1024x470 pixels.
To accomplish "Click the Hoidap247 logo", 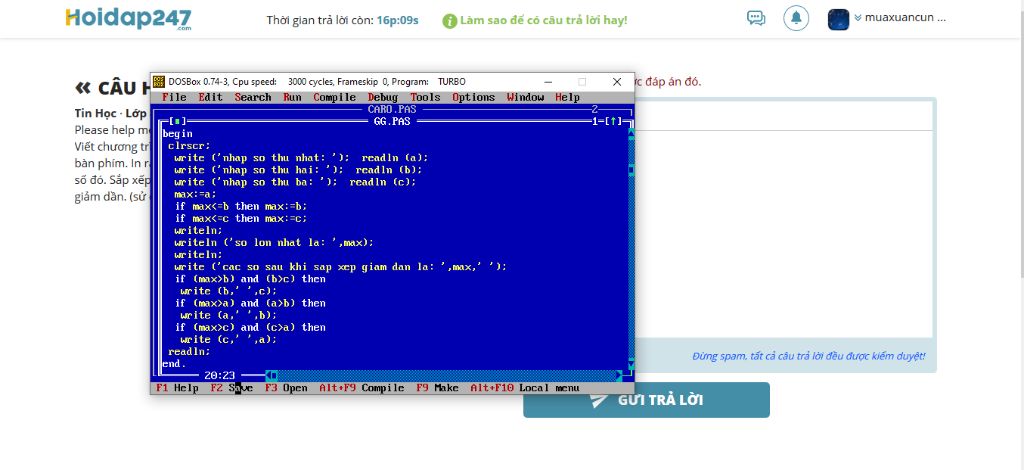I will (129, 19).
